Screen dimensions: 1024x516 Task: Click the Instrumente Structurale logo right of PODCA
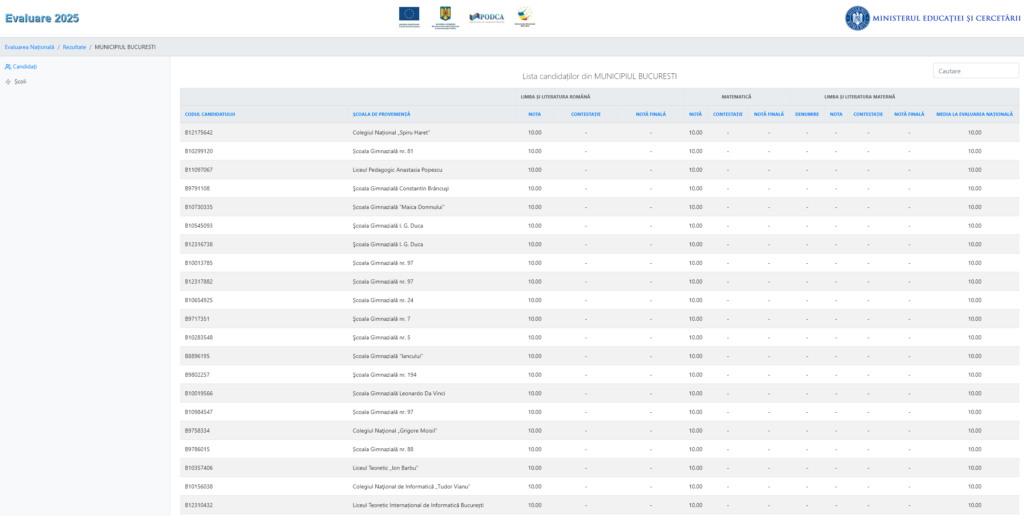point(524,16)
